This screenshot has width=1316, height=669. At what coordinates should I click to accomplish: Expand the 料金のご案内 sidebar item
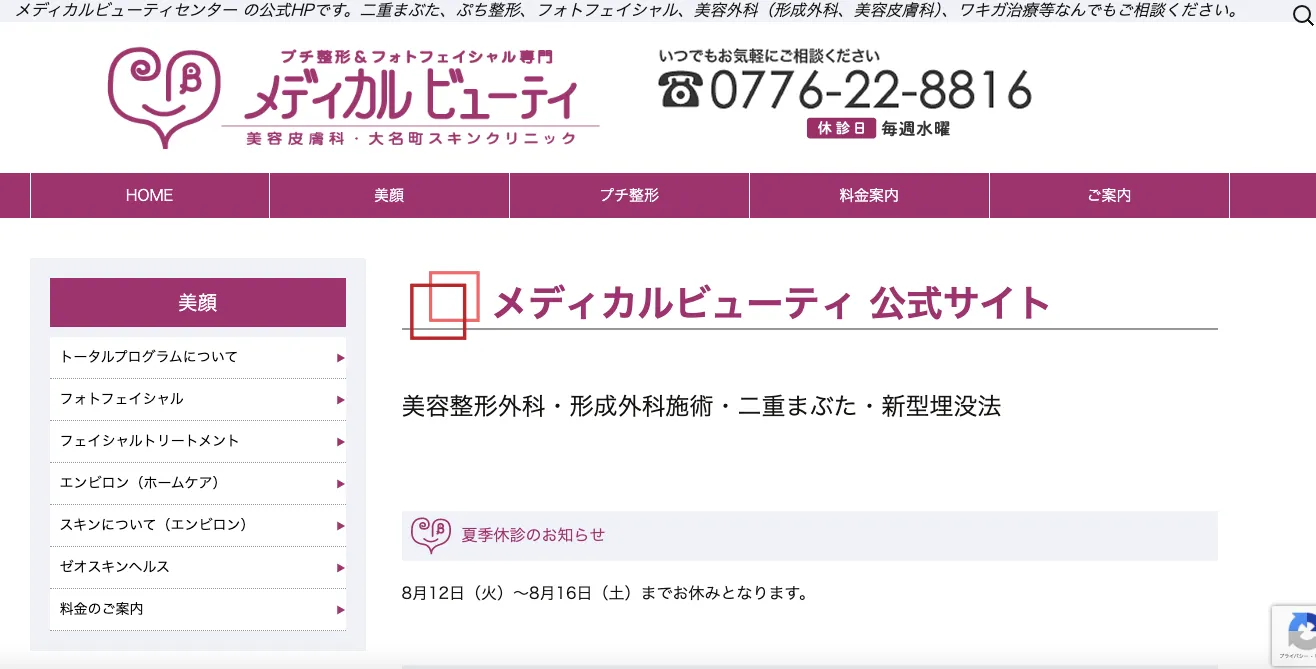(x=197, y=608)
